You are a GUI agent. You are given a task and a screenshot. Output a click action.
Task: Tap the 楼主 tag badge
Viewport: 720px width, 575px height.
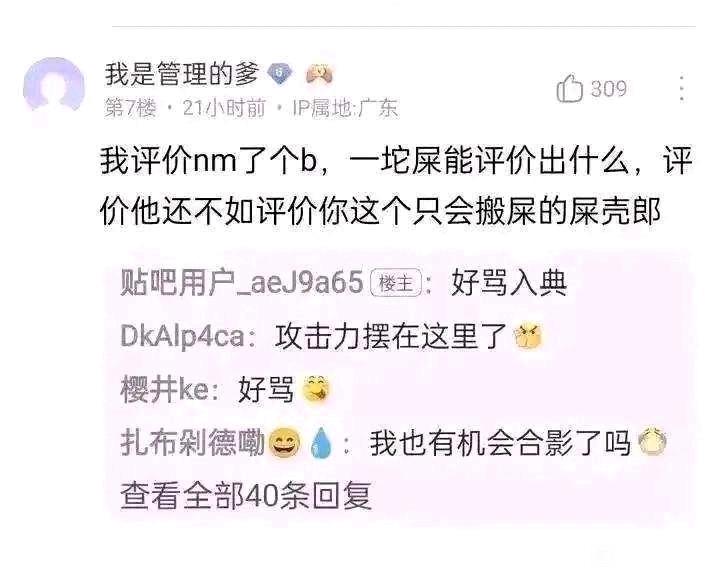(x=396, y=282)
